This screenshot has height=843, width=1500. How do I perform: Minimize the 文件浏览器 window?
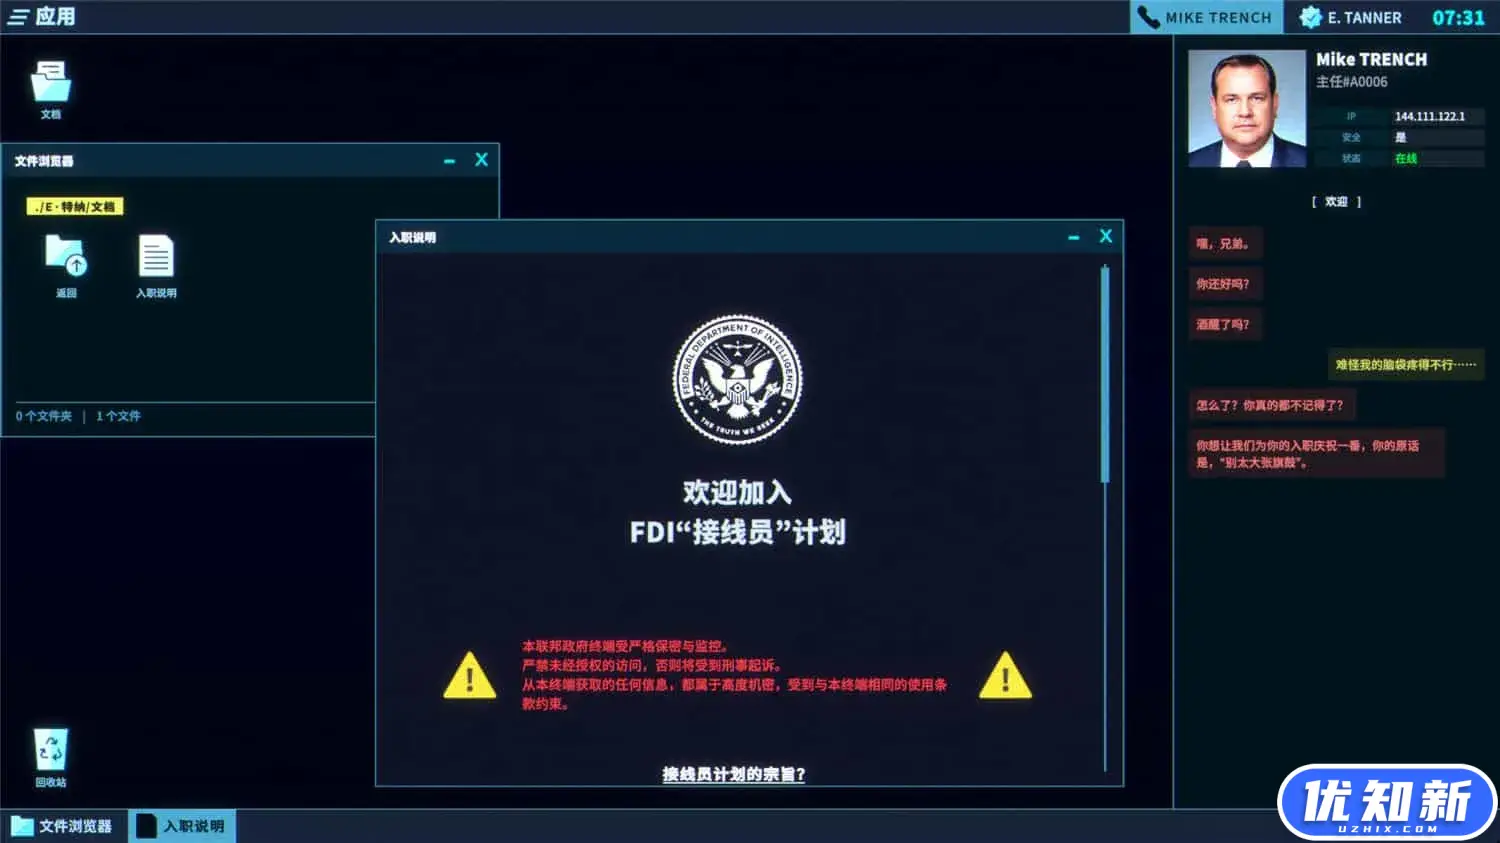pos(450,160)
